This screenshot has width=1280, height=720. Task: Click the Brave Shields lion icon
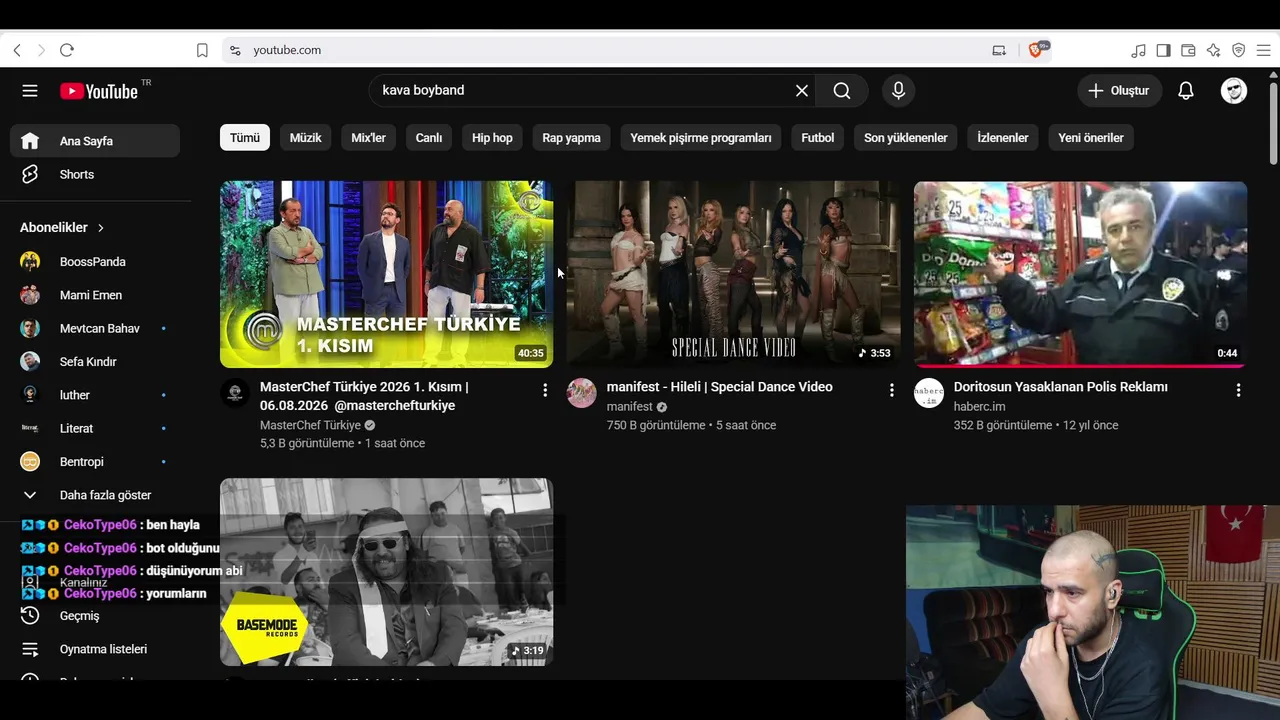[x=1037, y=50]
